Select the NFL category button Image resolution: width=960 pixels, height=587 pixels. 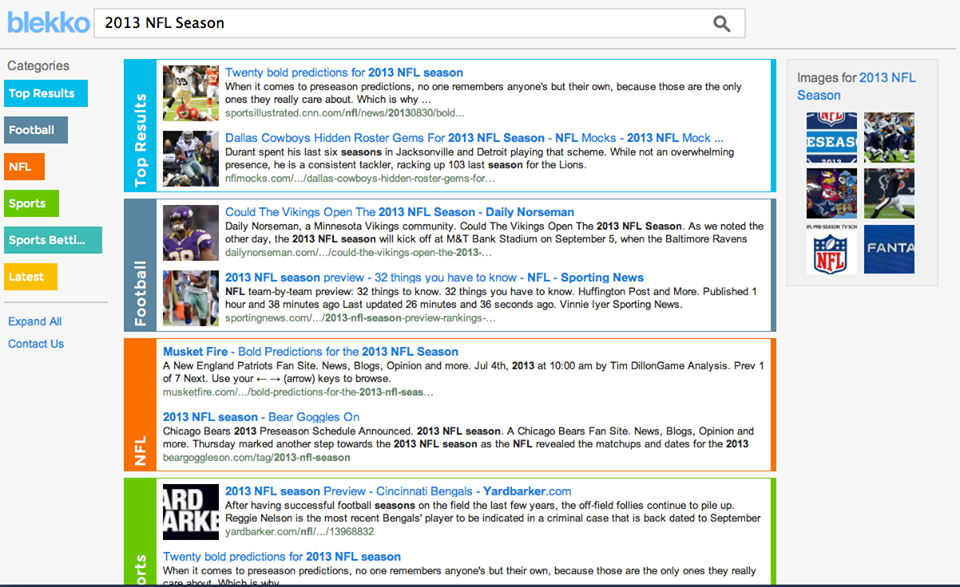(x=24, y=167)
